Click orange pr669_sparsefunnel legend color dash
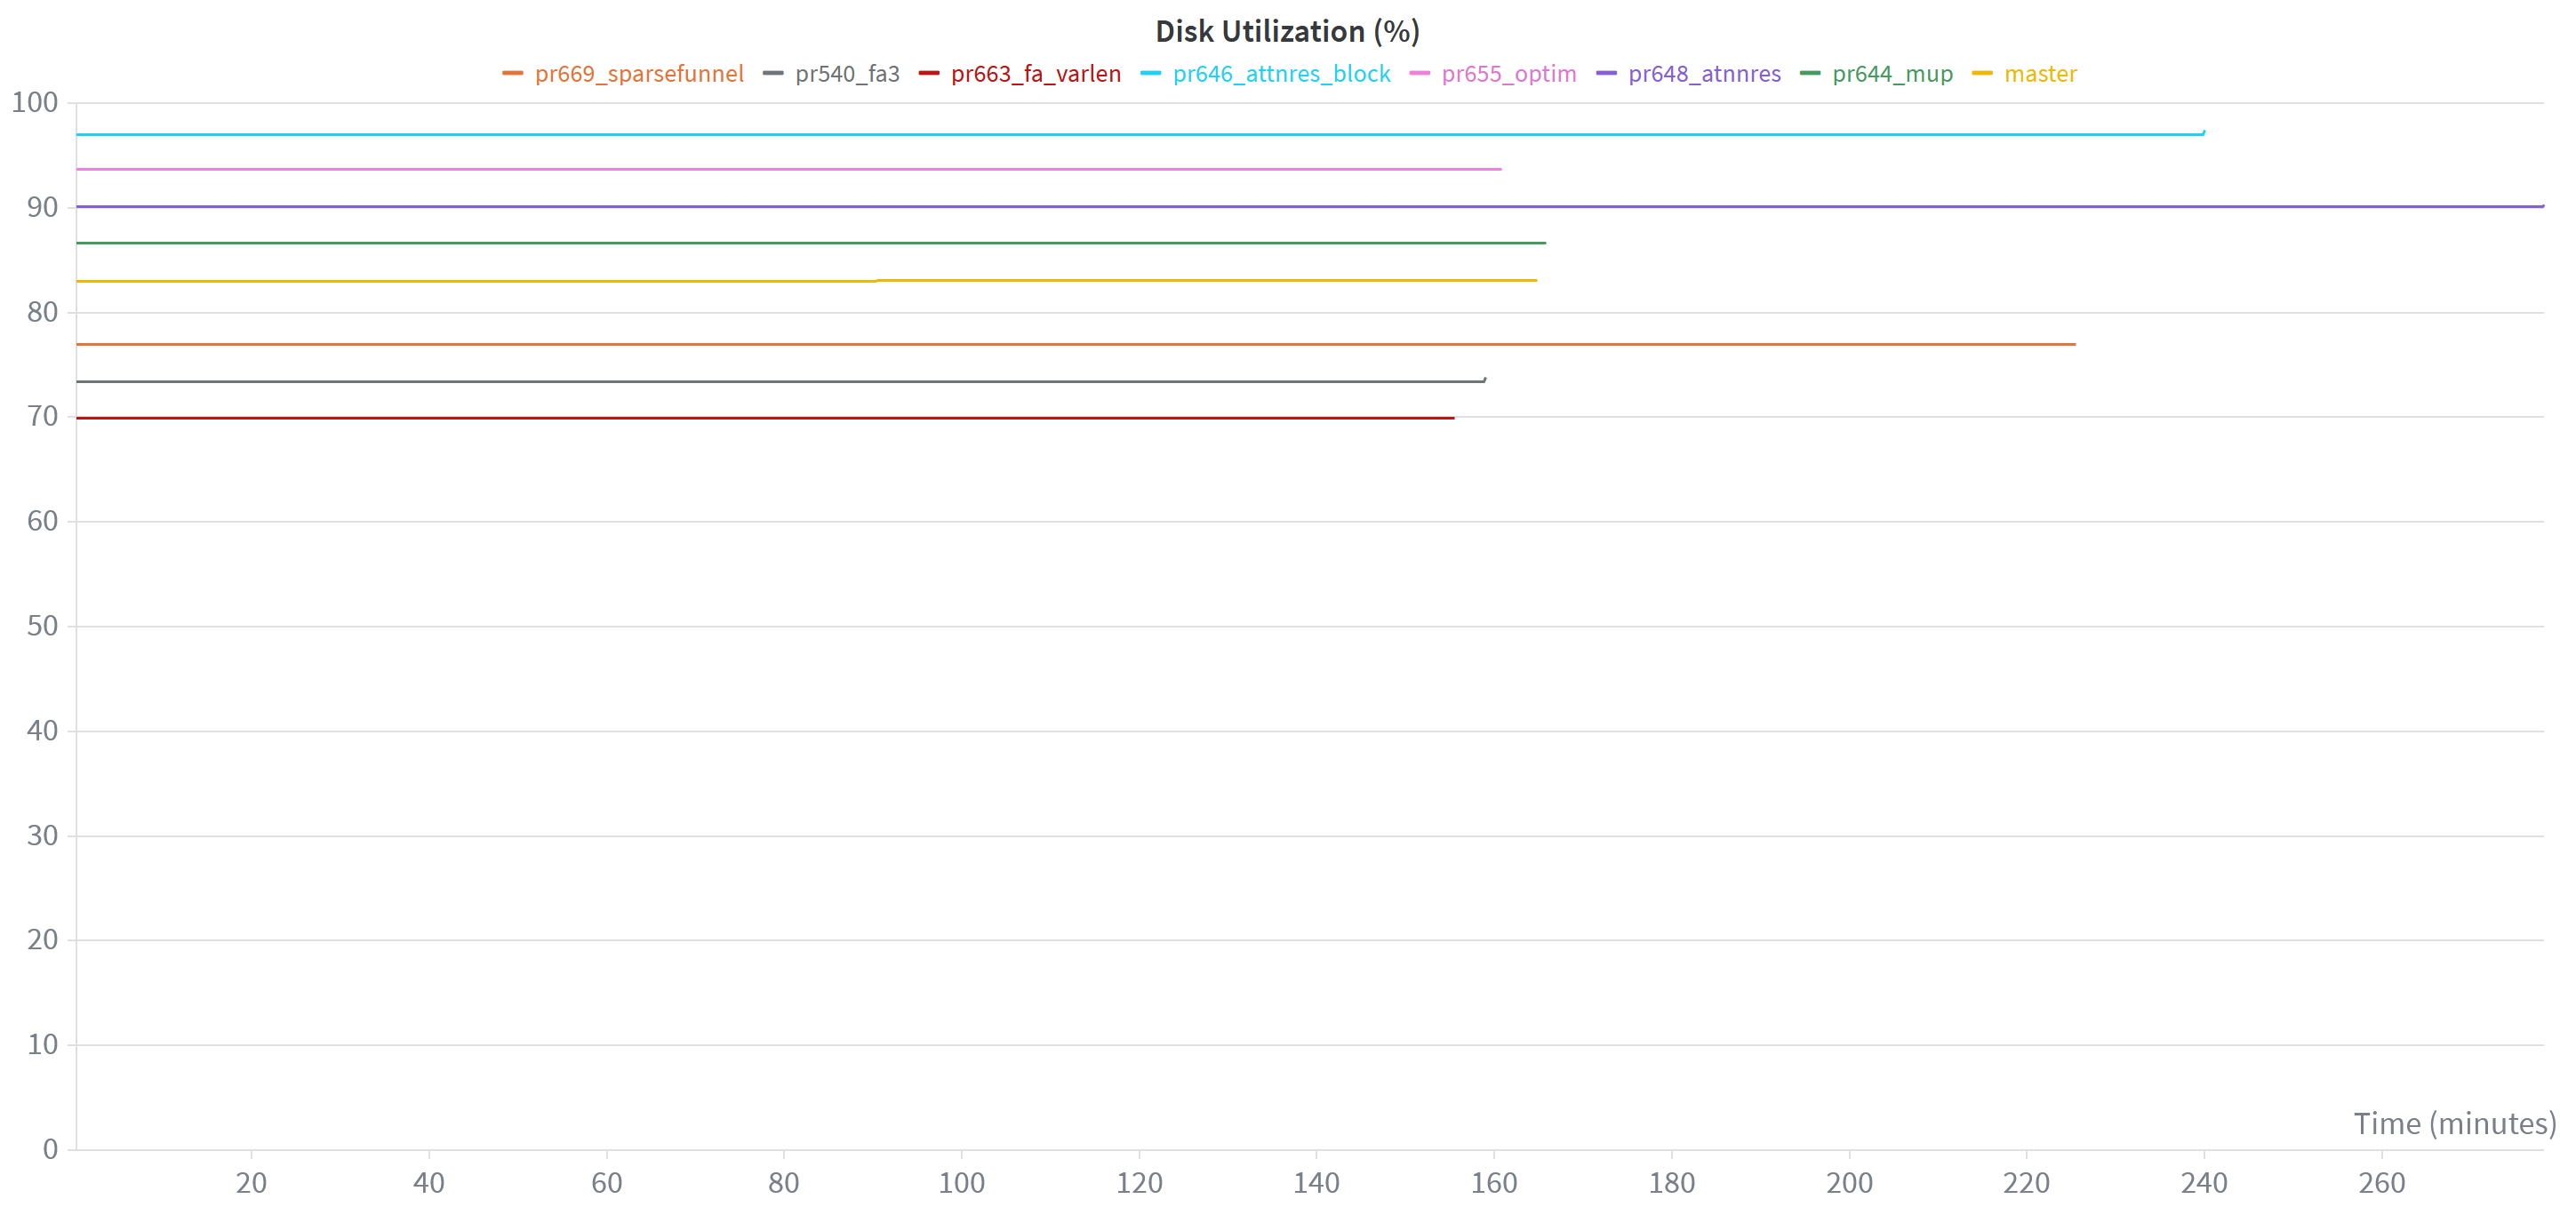This screenshot has height=1207, width=2576. coord(513,74)
